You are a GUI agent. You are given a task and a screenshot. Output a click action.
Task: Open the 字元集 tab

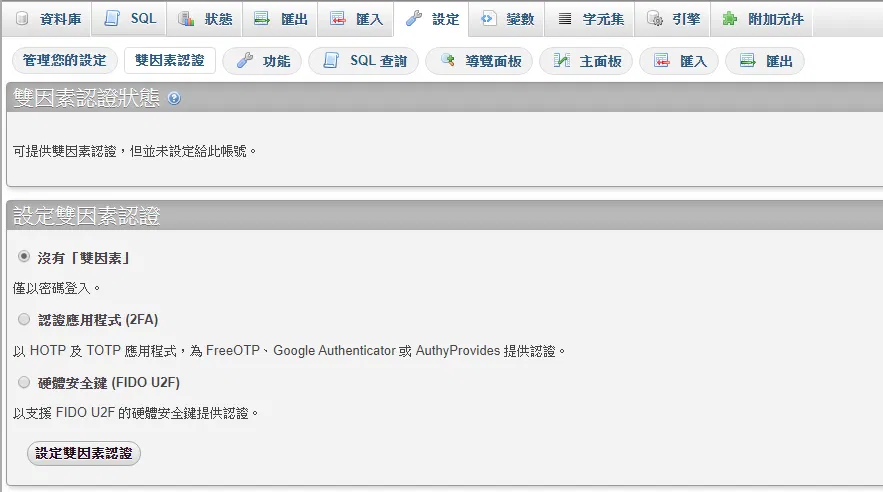point(590,19)
